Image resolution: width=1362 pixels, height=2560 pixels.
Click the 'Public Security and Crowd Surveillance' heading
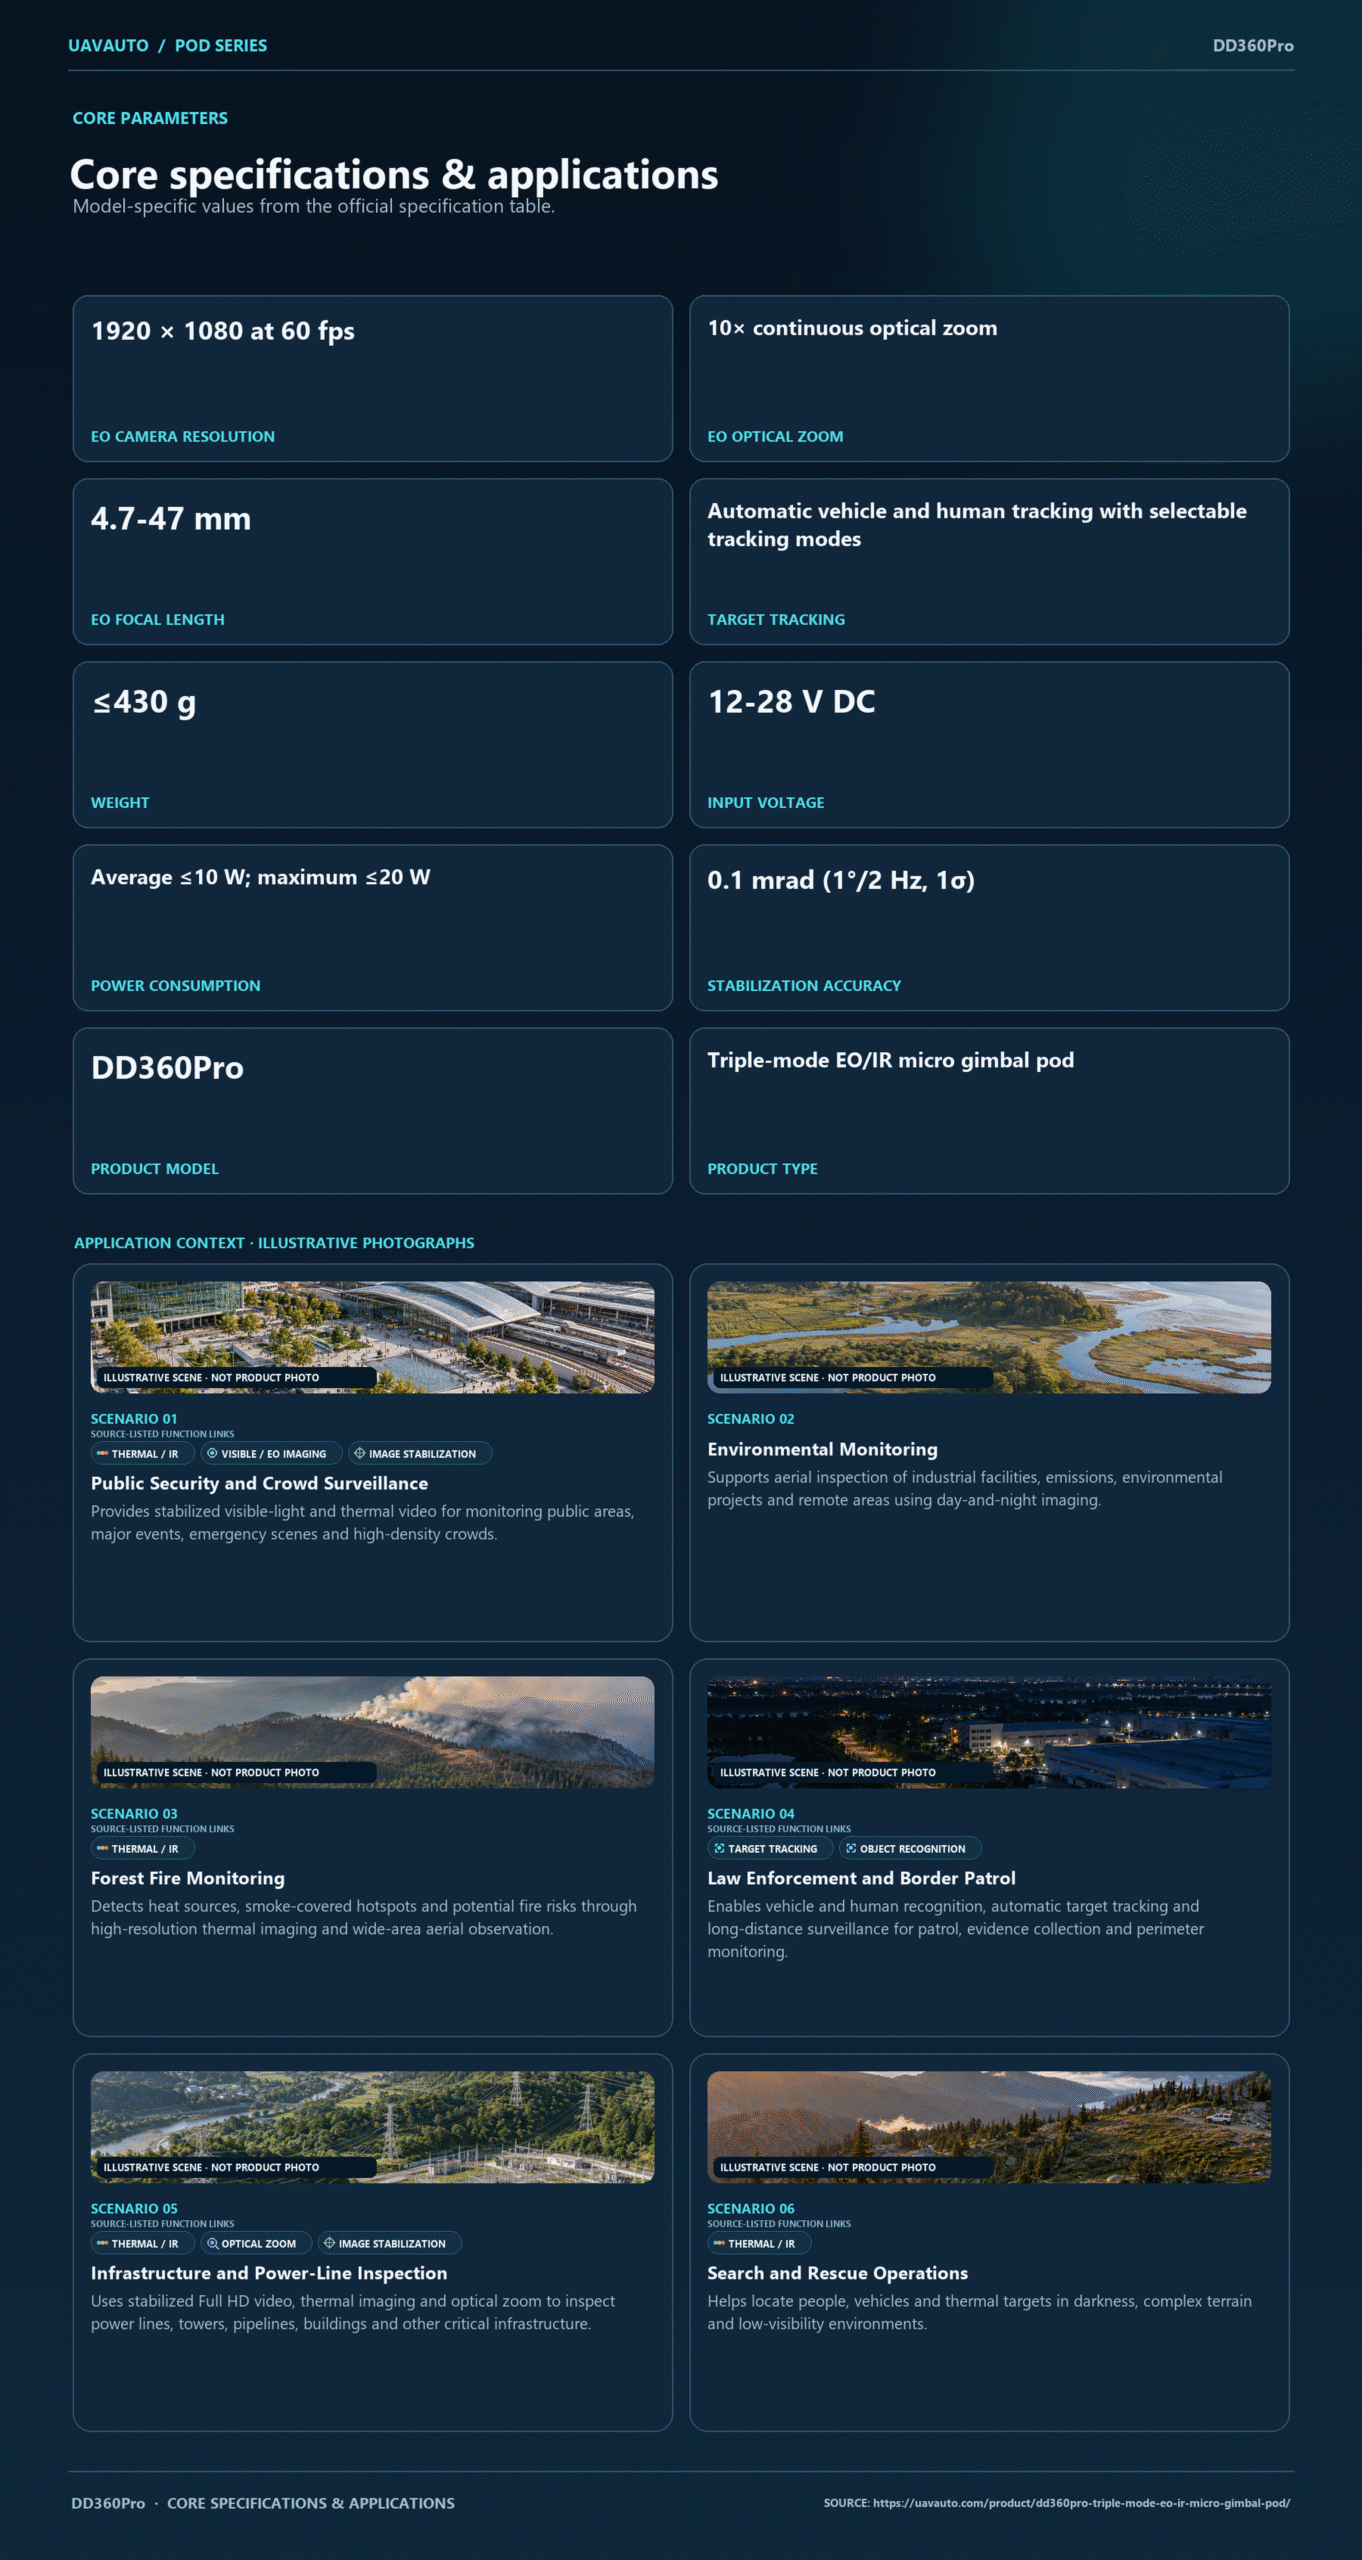coord(259,1483)
